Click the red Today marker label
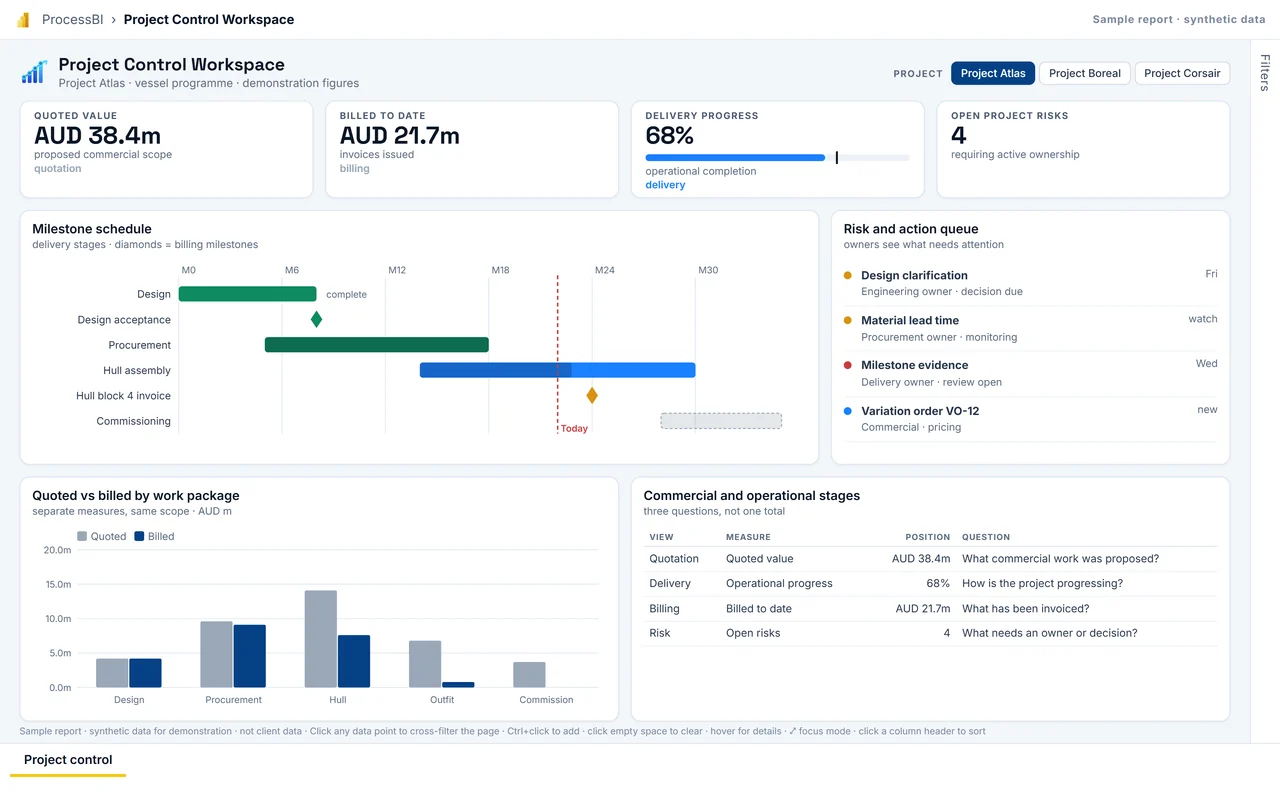 tap(574, 429)
